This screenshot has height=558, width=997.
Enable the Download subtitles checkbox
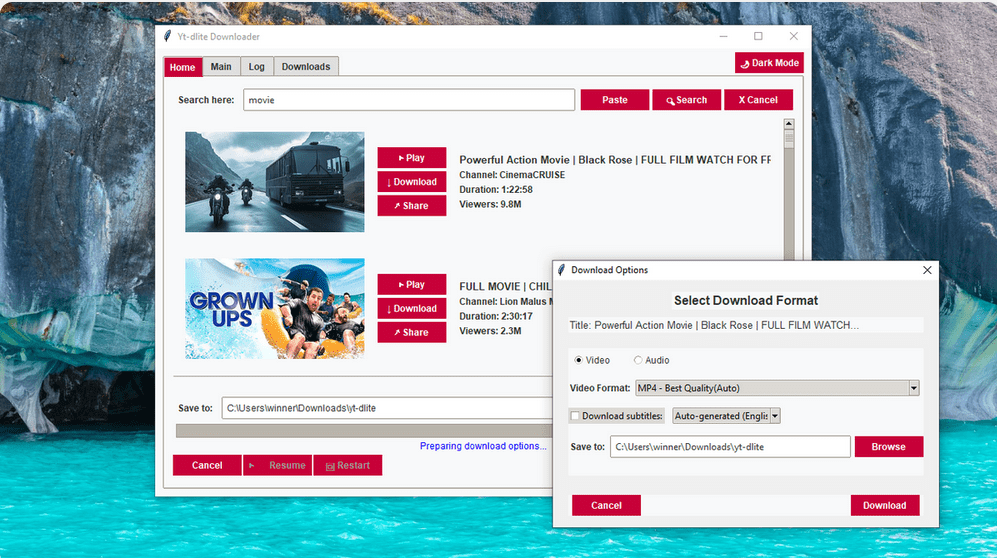pyautogui.click(x=575, y=416)
